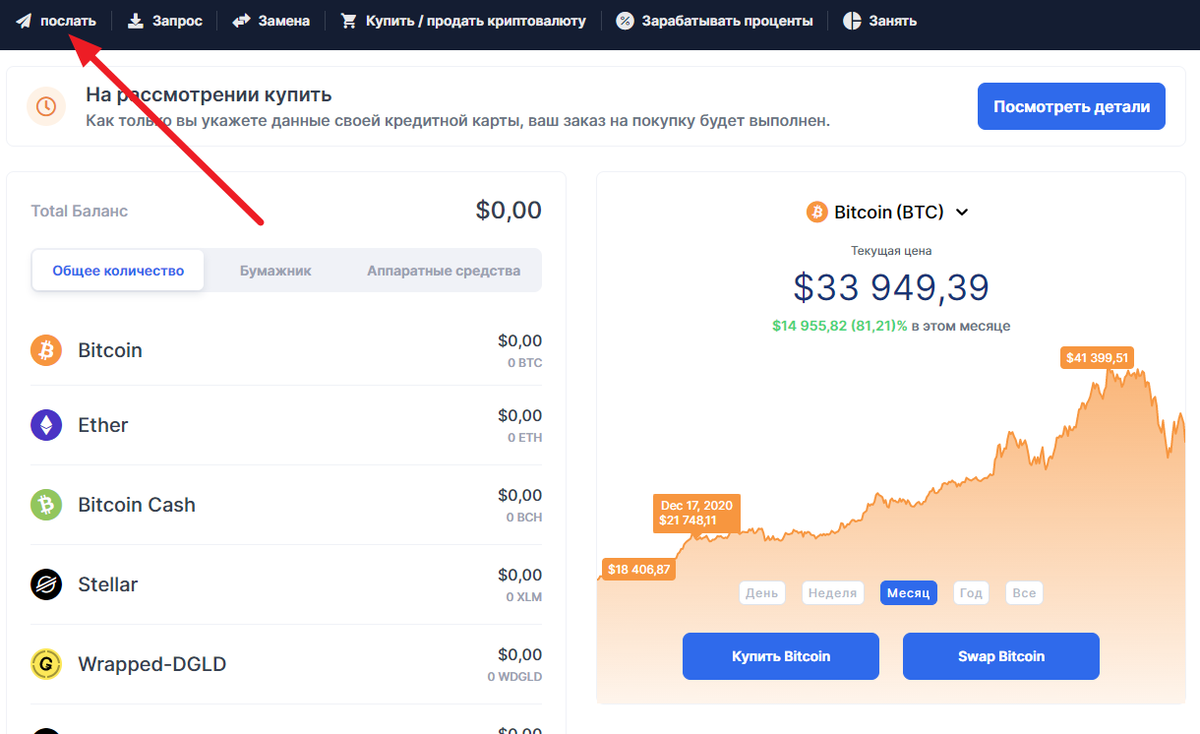Image resolution: width=1200 pixels, height=734 pixels.
Task: Select the Месяц chart range
Action: (x=908, y=593)
